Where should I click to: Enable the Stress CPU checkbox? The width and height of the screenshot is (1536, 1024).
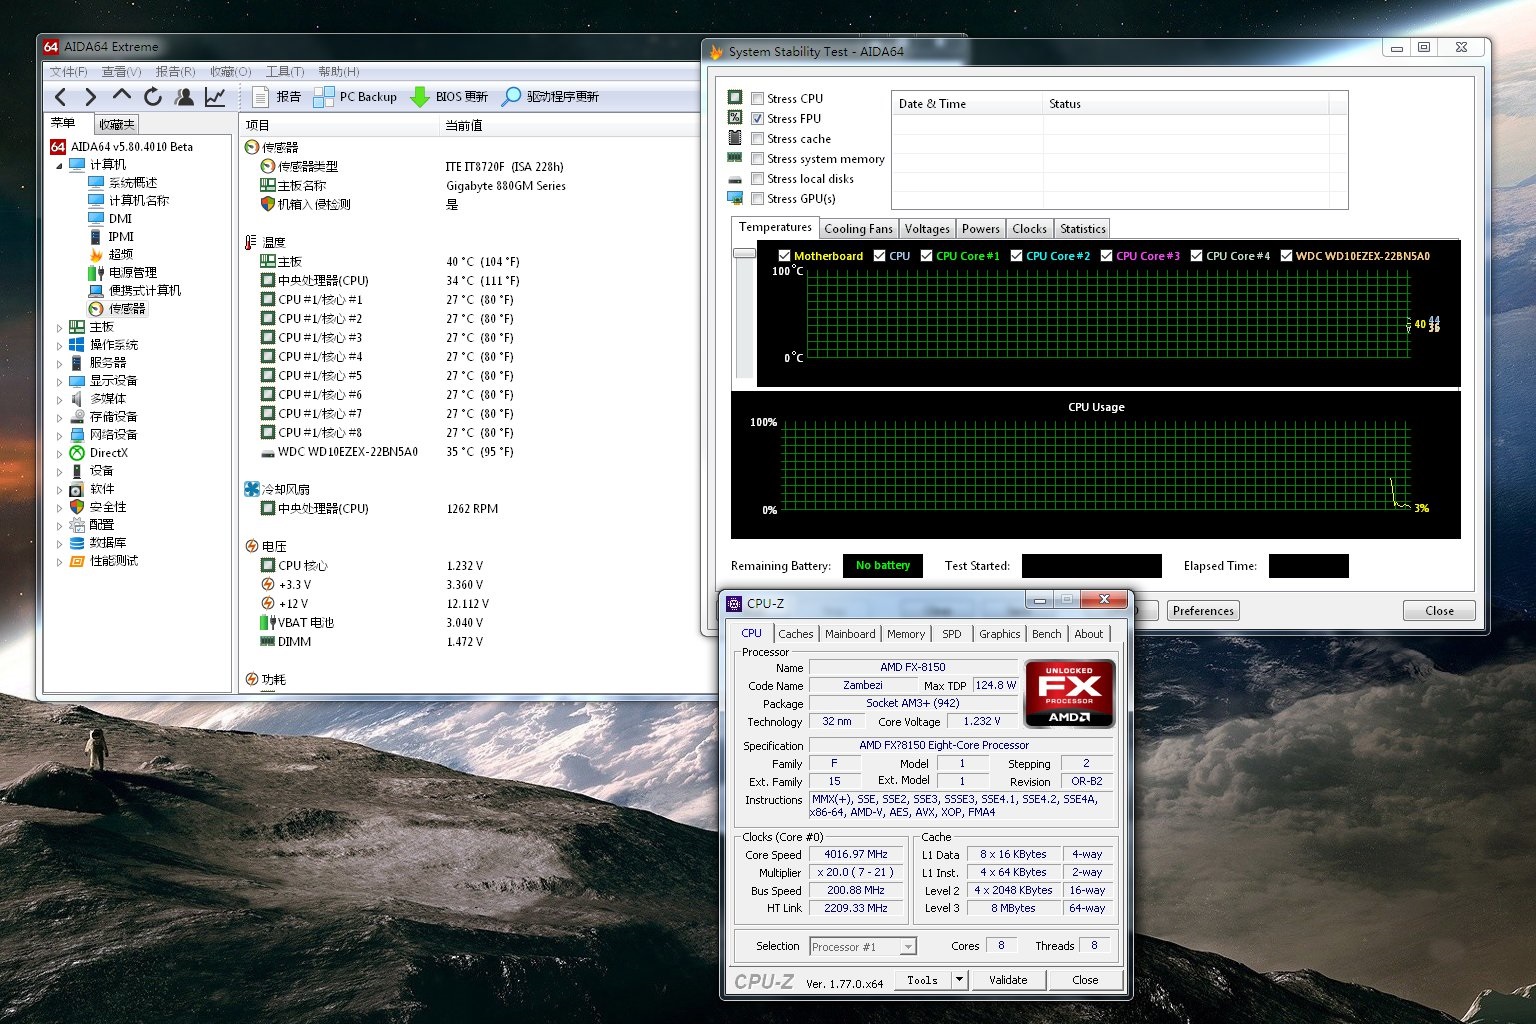(x=757, y=98)
